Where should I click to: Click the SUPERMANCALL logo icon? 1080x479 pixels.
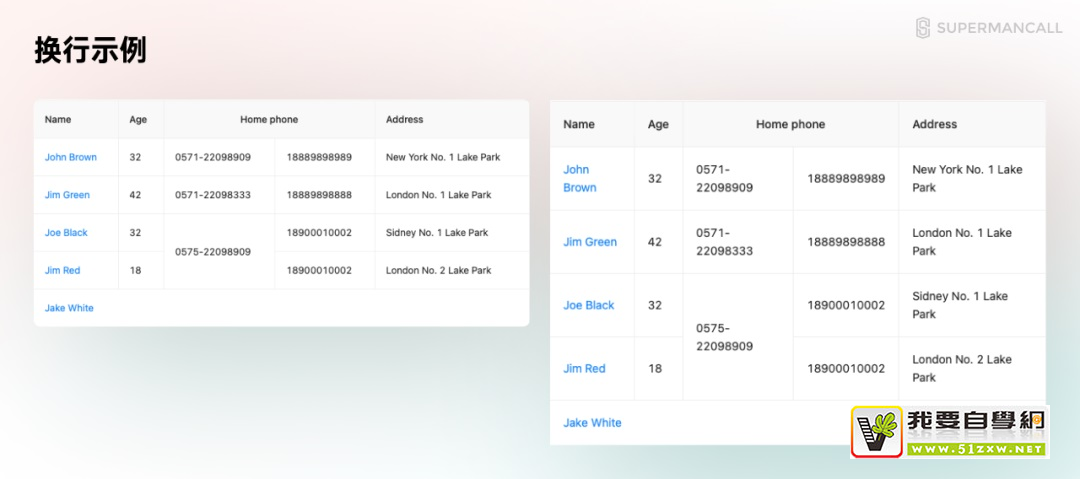[x=923, y=28]
